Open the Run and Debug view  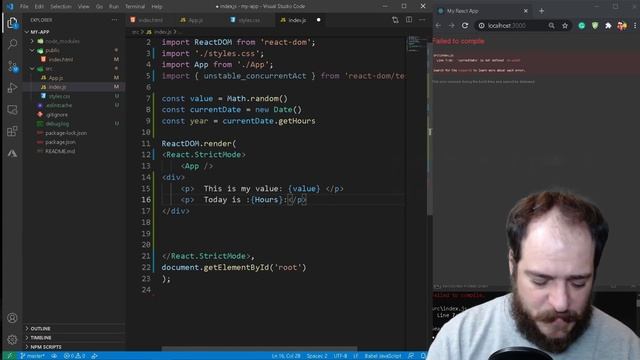12,88
